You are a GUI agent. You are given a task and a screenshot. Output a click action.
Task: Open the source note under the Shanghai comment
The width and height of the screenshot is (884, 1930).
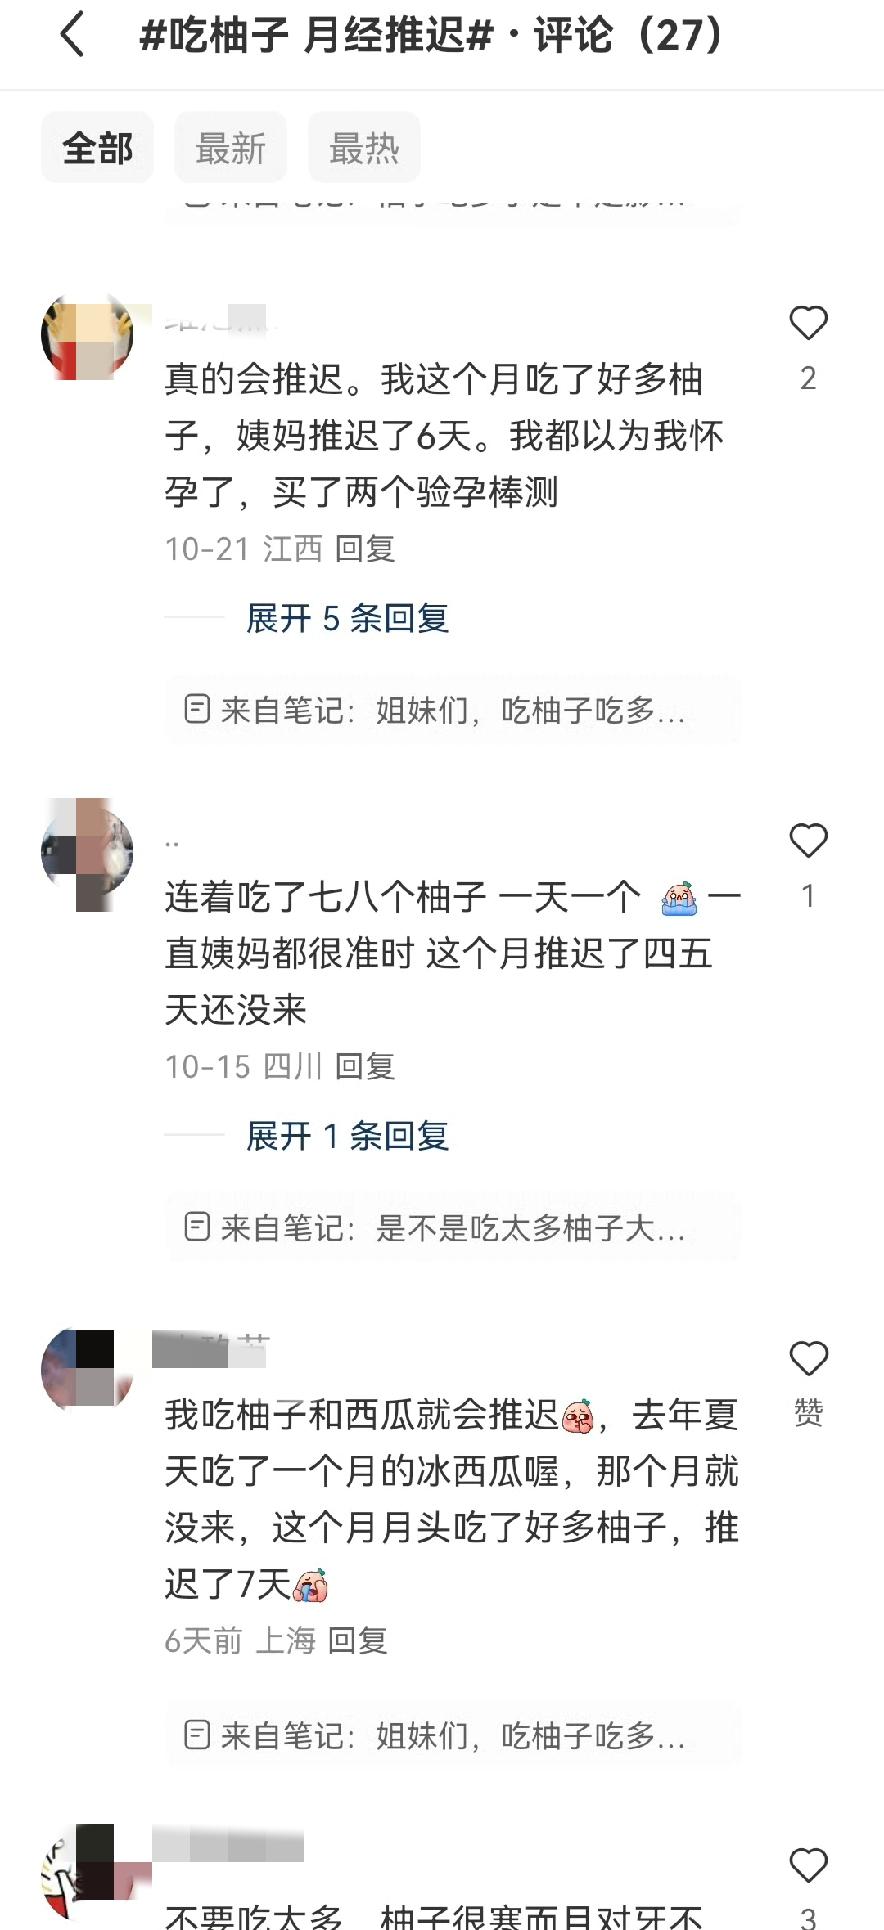(x=452, y=1736)
